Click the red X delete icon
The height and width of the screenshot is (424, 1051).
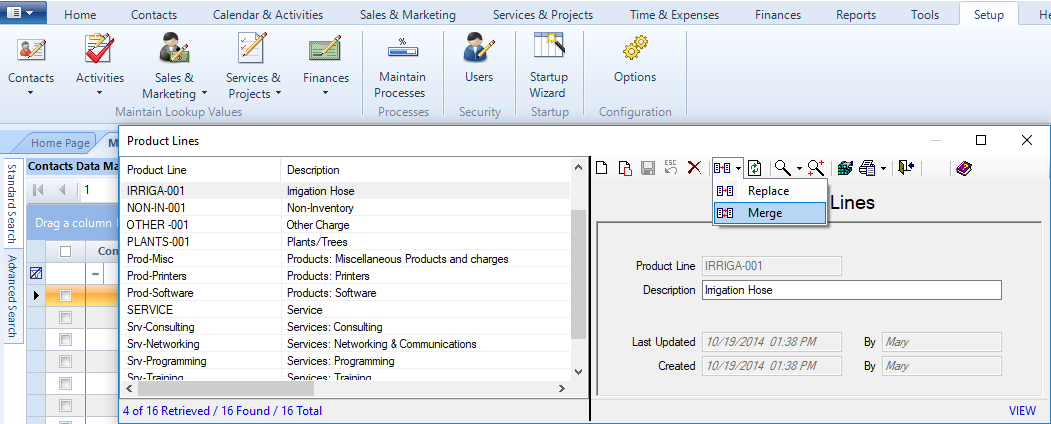coord(693,168)
